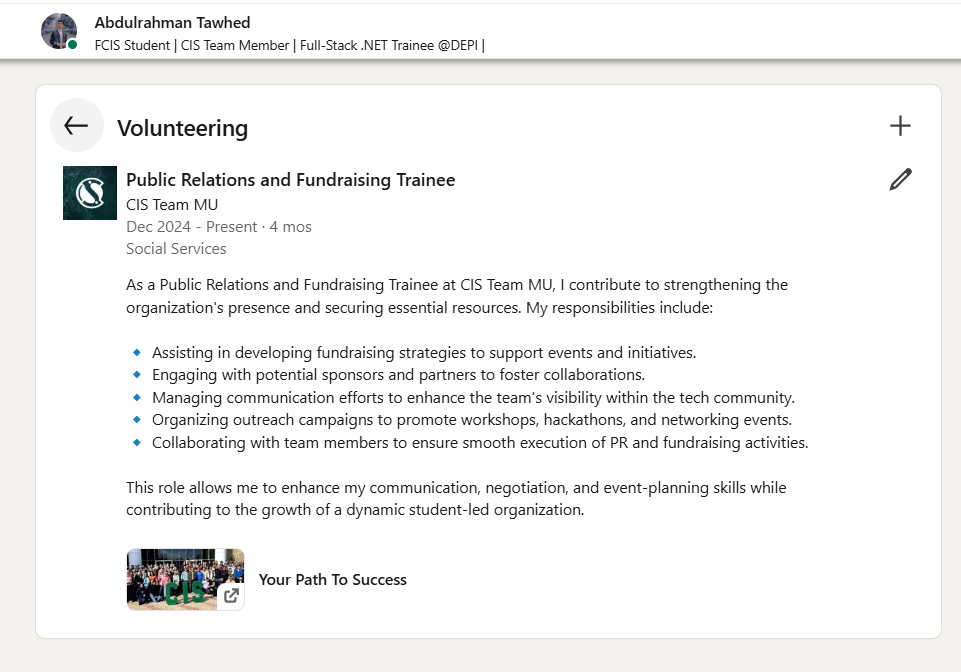Select the 'CIS Team MU' organization name
The image size is (961, 672).
[x=172, y=205]
